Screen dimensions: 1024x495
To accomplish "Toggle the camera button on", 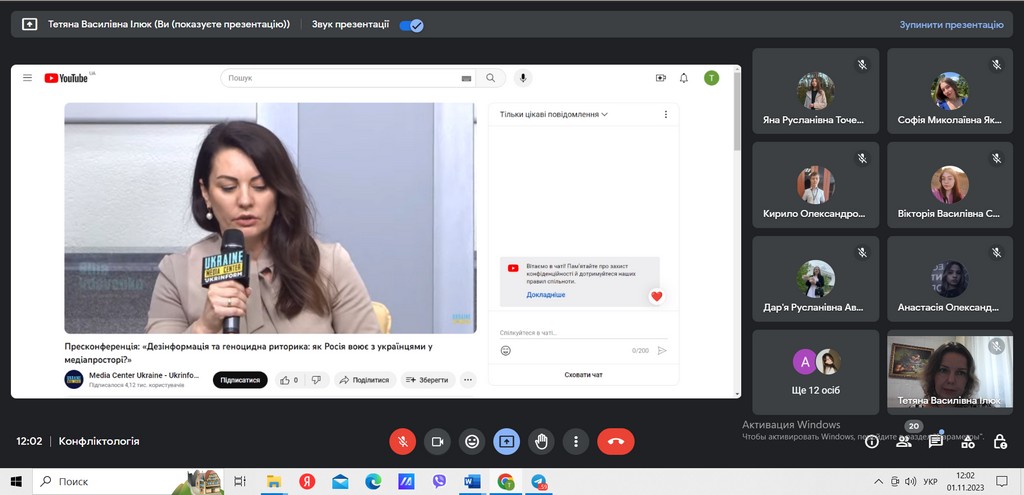I will coord(437,441).
